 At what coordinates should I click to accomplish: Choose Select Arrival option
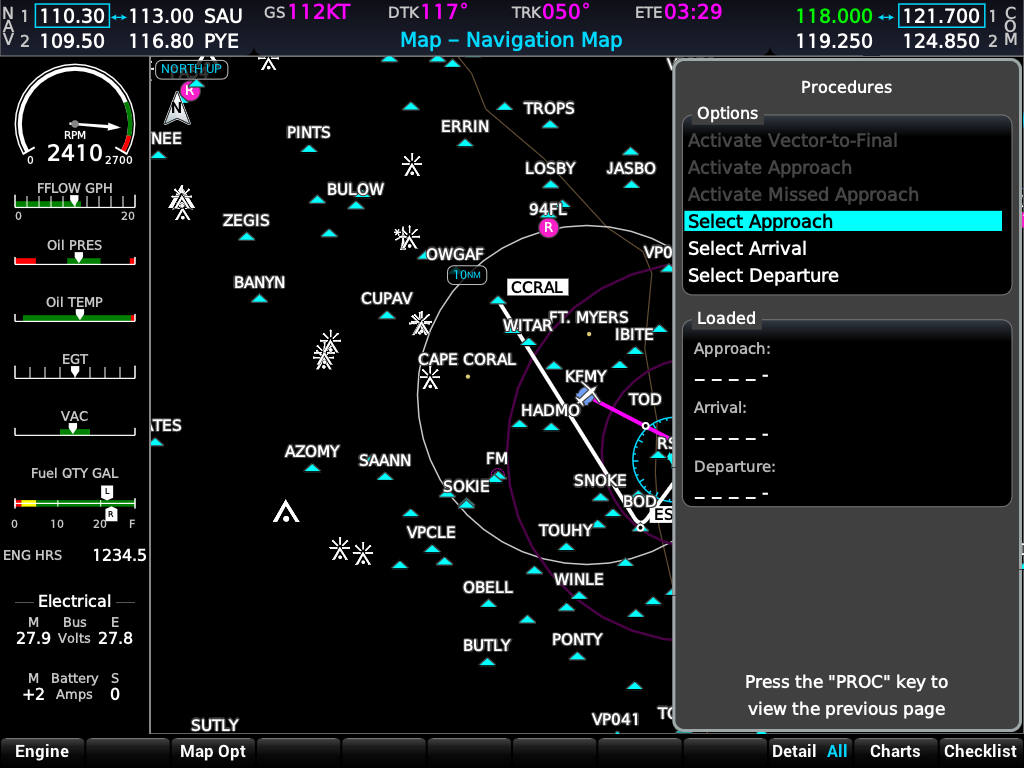(747, 248)
